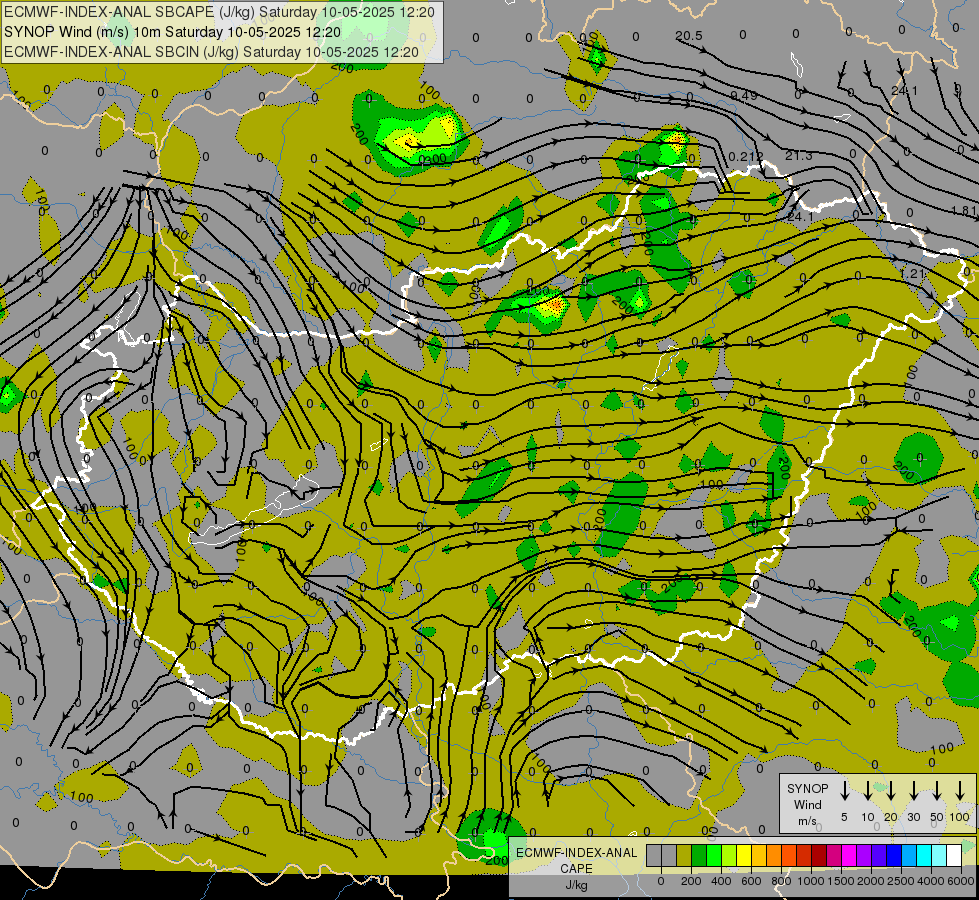
Task: Click the '800' tick on CAPE colour scale
Action: pyautogui.click(x=781, y=881)
